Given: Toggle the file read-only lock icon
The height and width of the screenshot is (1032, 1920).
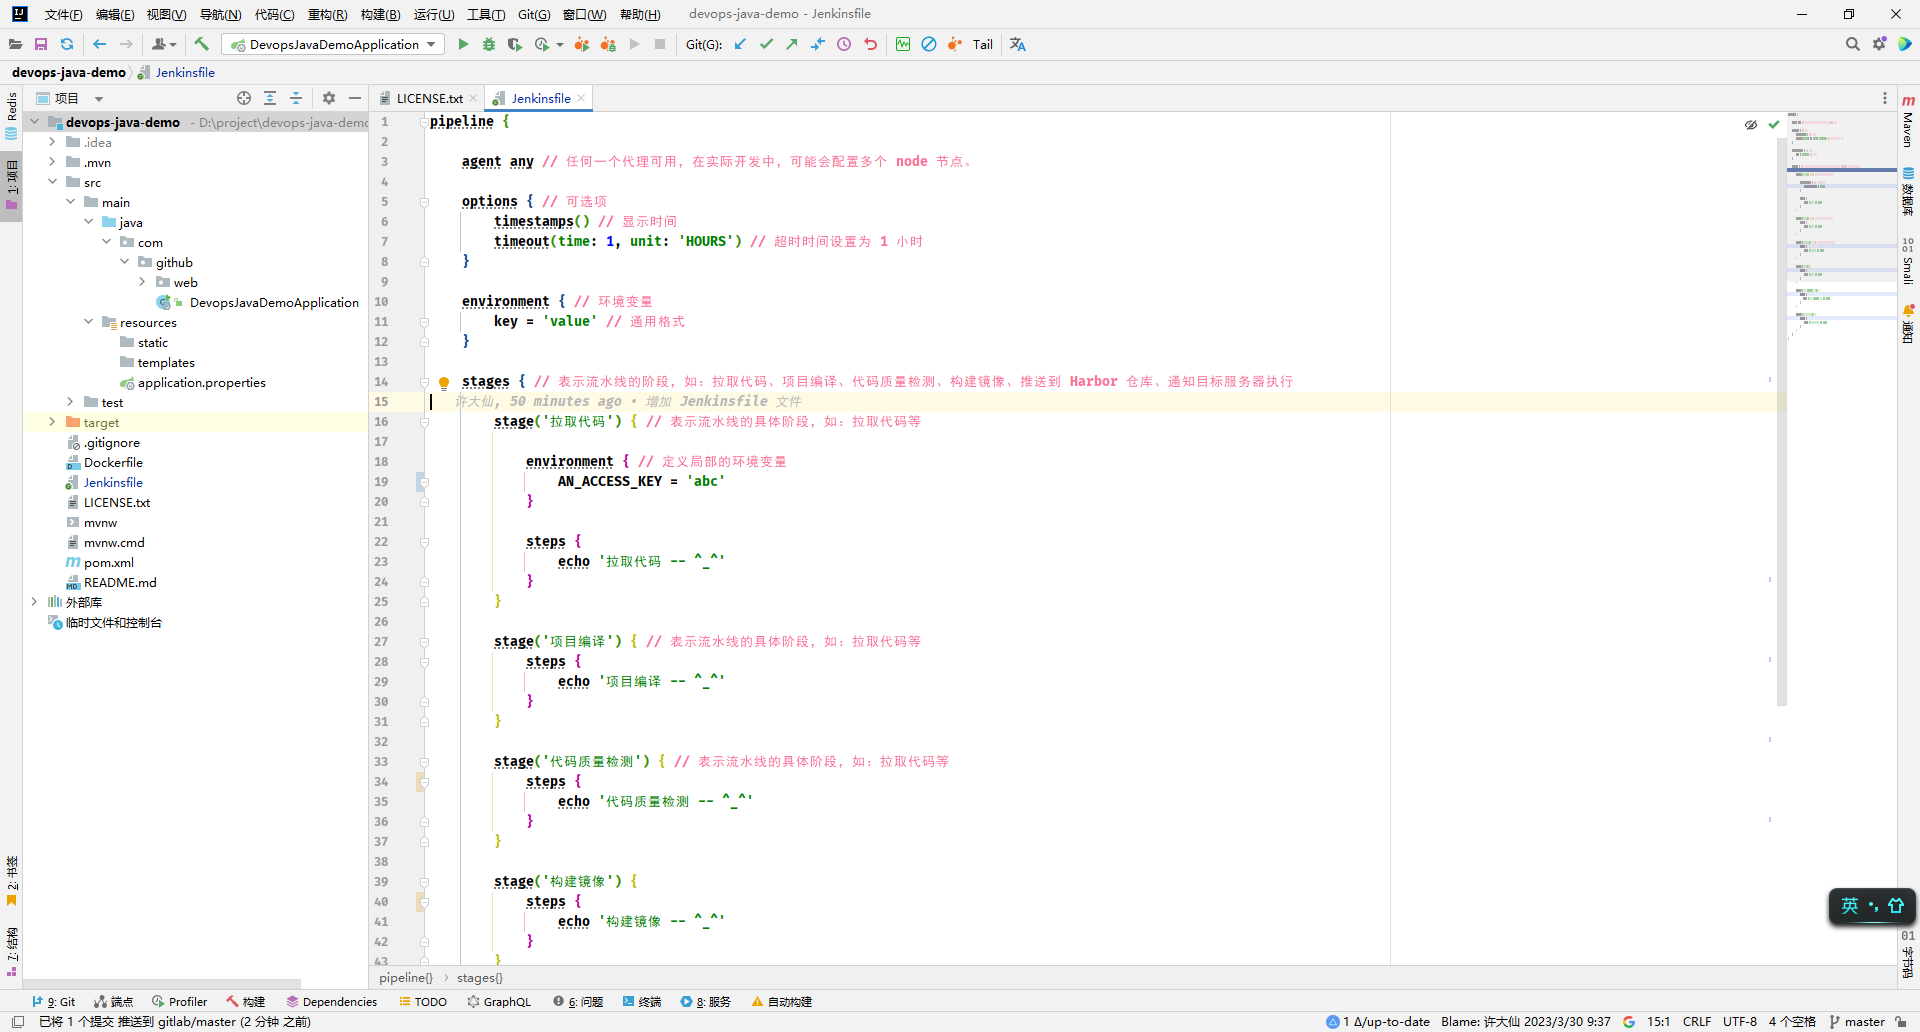Looking at the screenshot, I should [1901, 1022].
